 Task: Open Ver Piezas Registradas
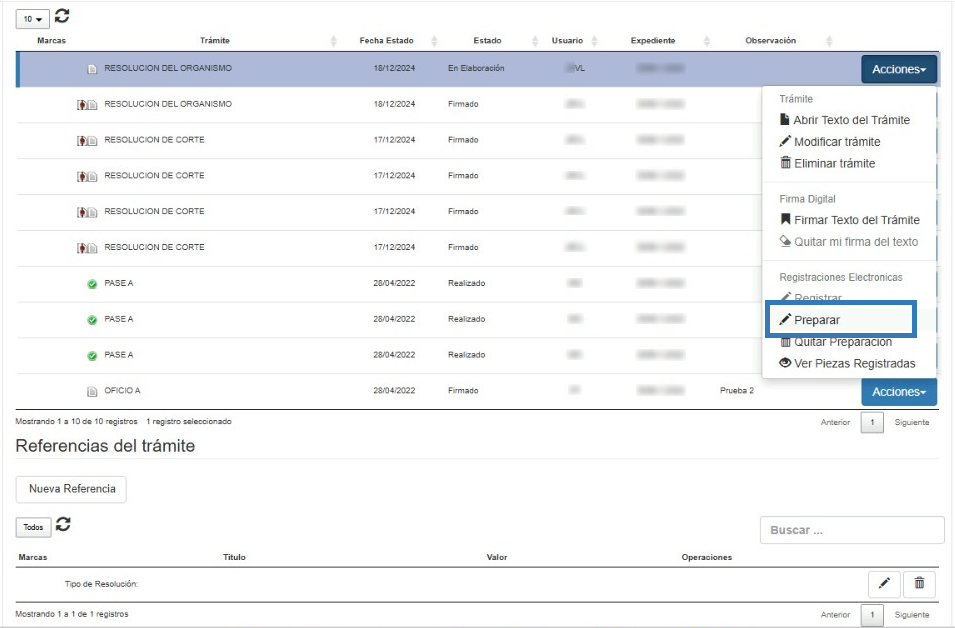pyautogui.click(x=853, y=363)
